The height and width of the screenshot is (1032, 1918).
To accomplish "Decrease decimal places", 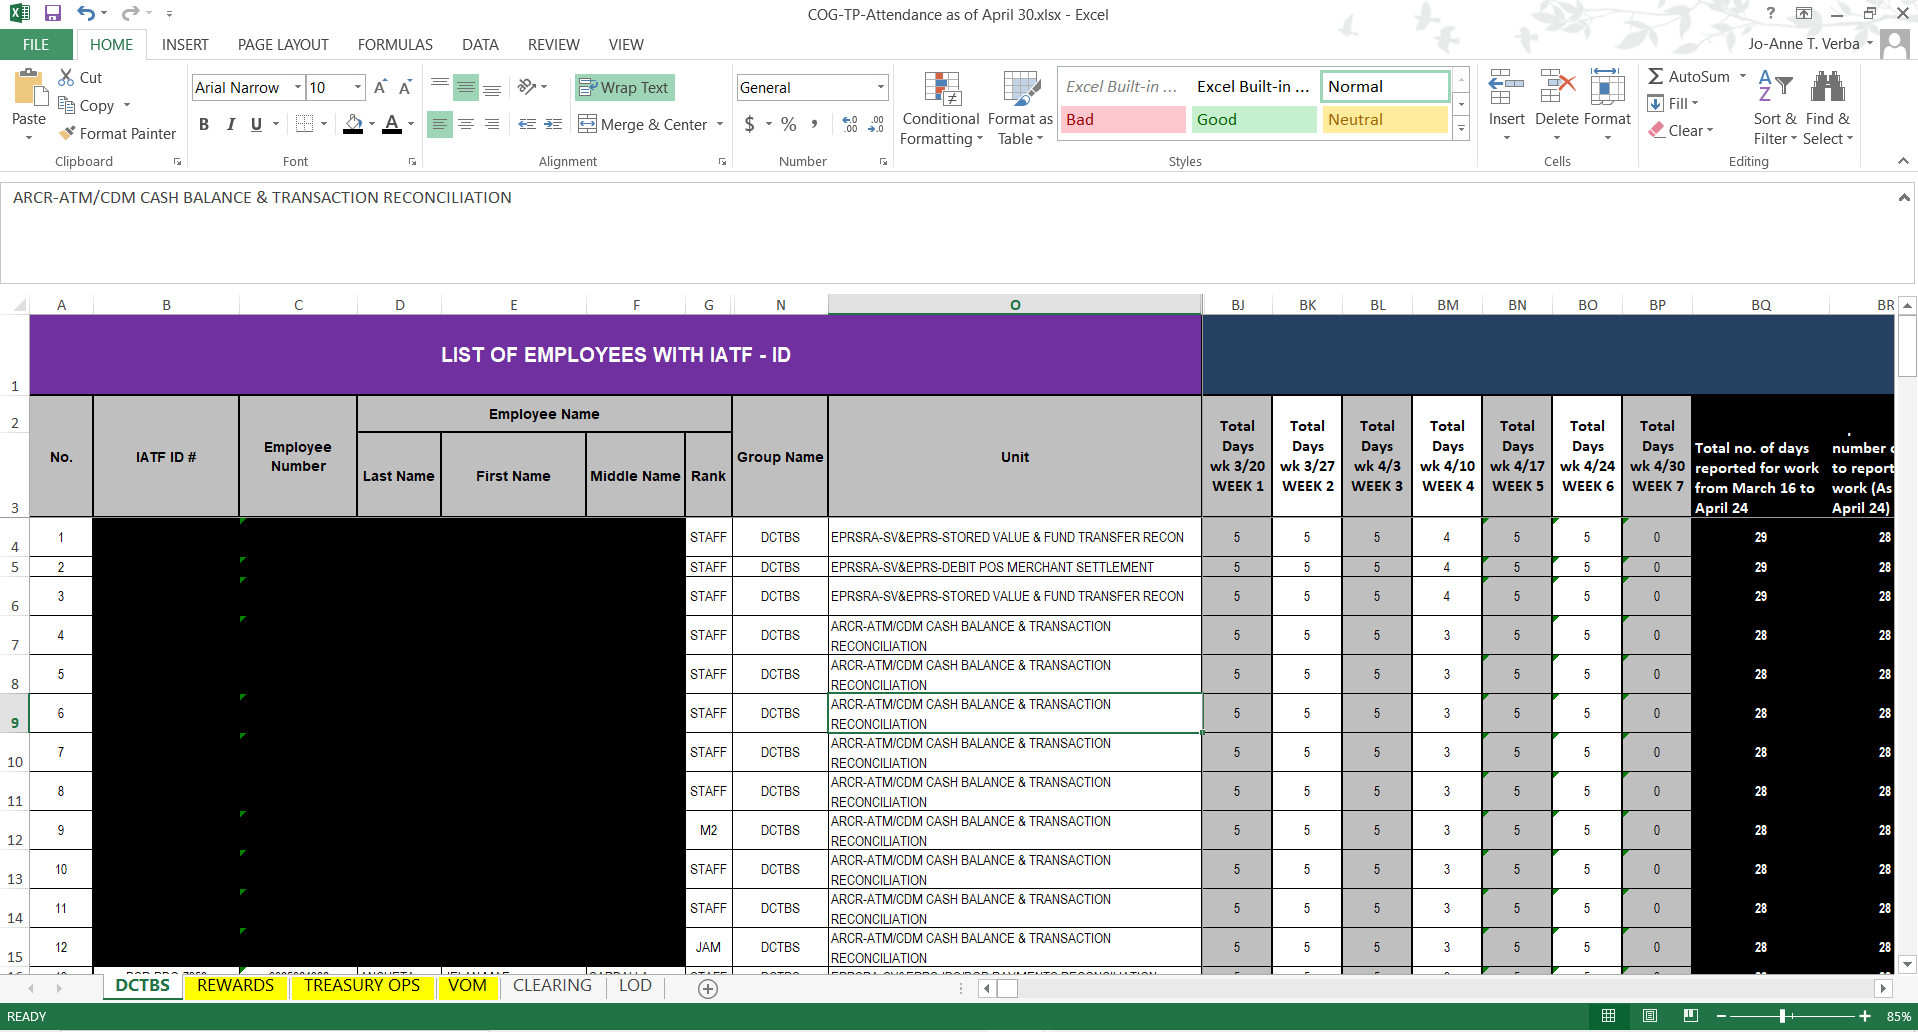I will click(876, 124).
